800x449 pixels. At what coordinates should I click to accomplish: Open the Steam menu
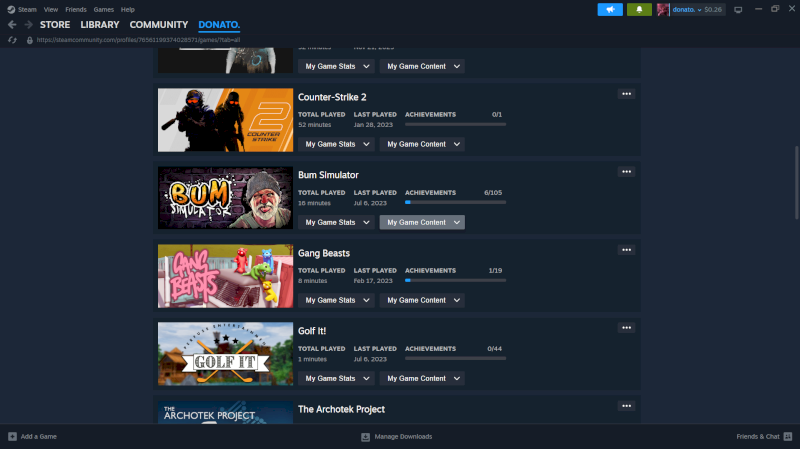pyautogui.click(x=27, y=9)
